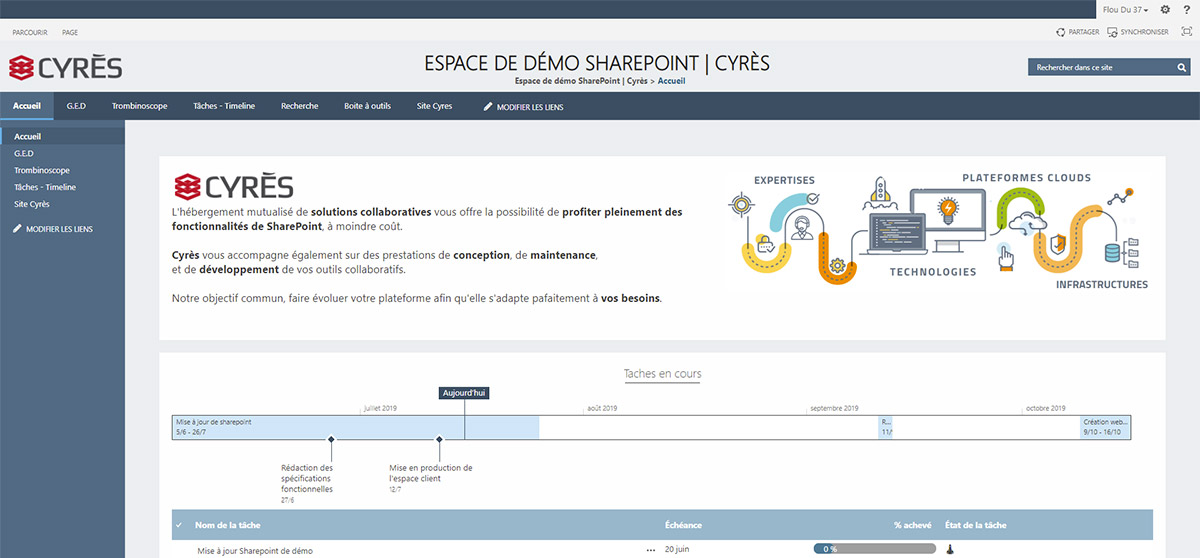This screenshot has height=558, width=1200.
Task: Sort by Échéance column header
Action: (x=683, y=525)
